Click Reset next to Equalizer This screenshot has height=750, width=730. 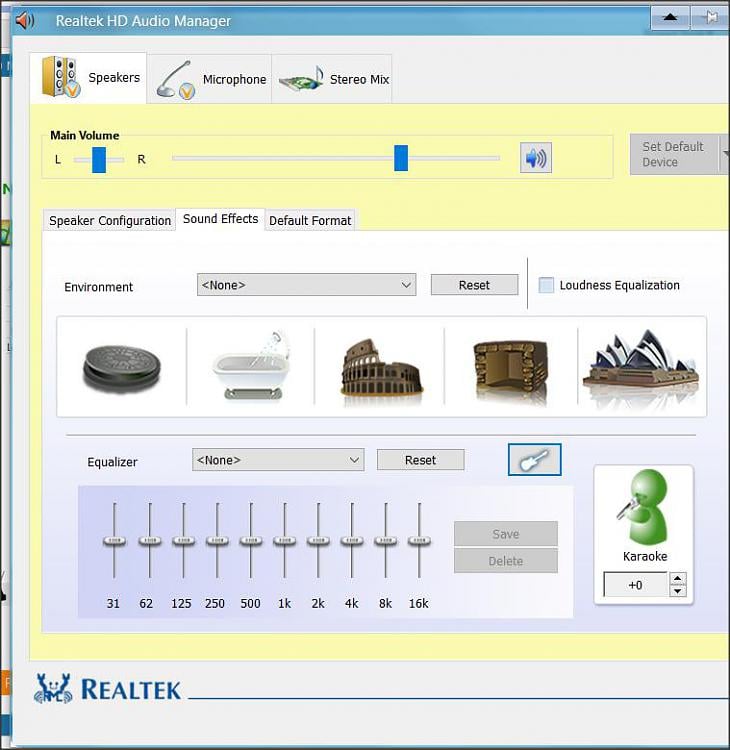tap(420, 460)
